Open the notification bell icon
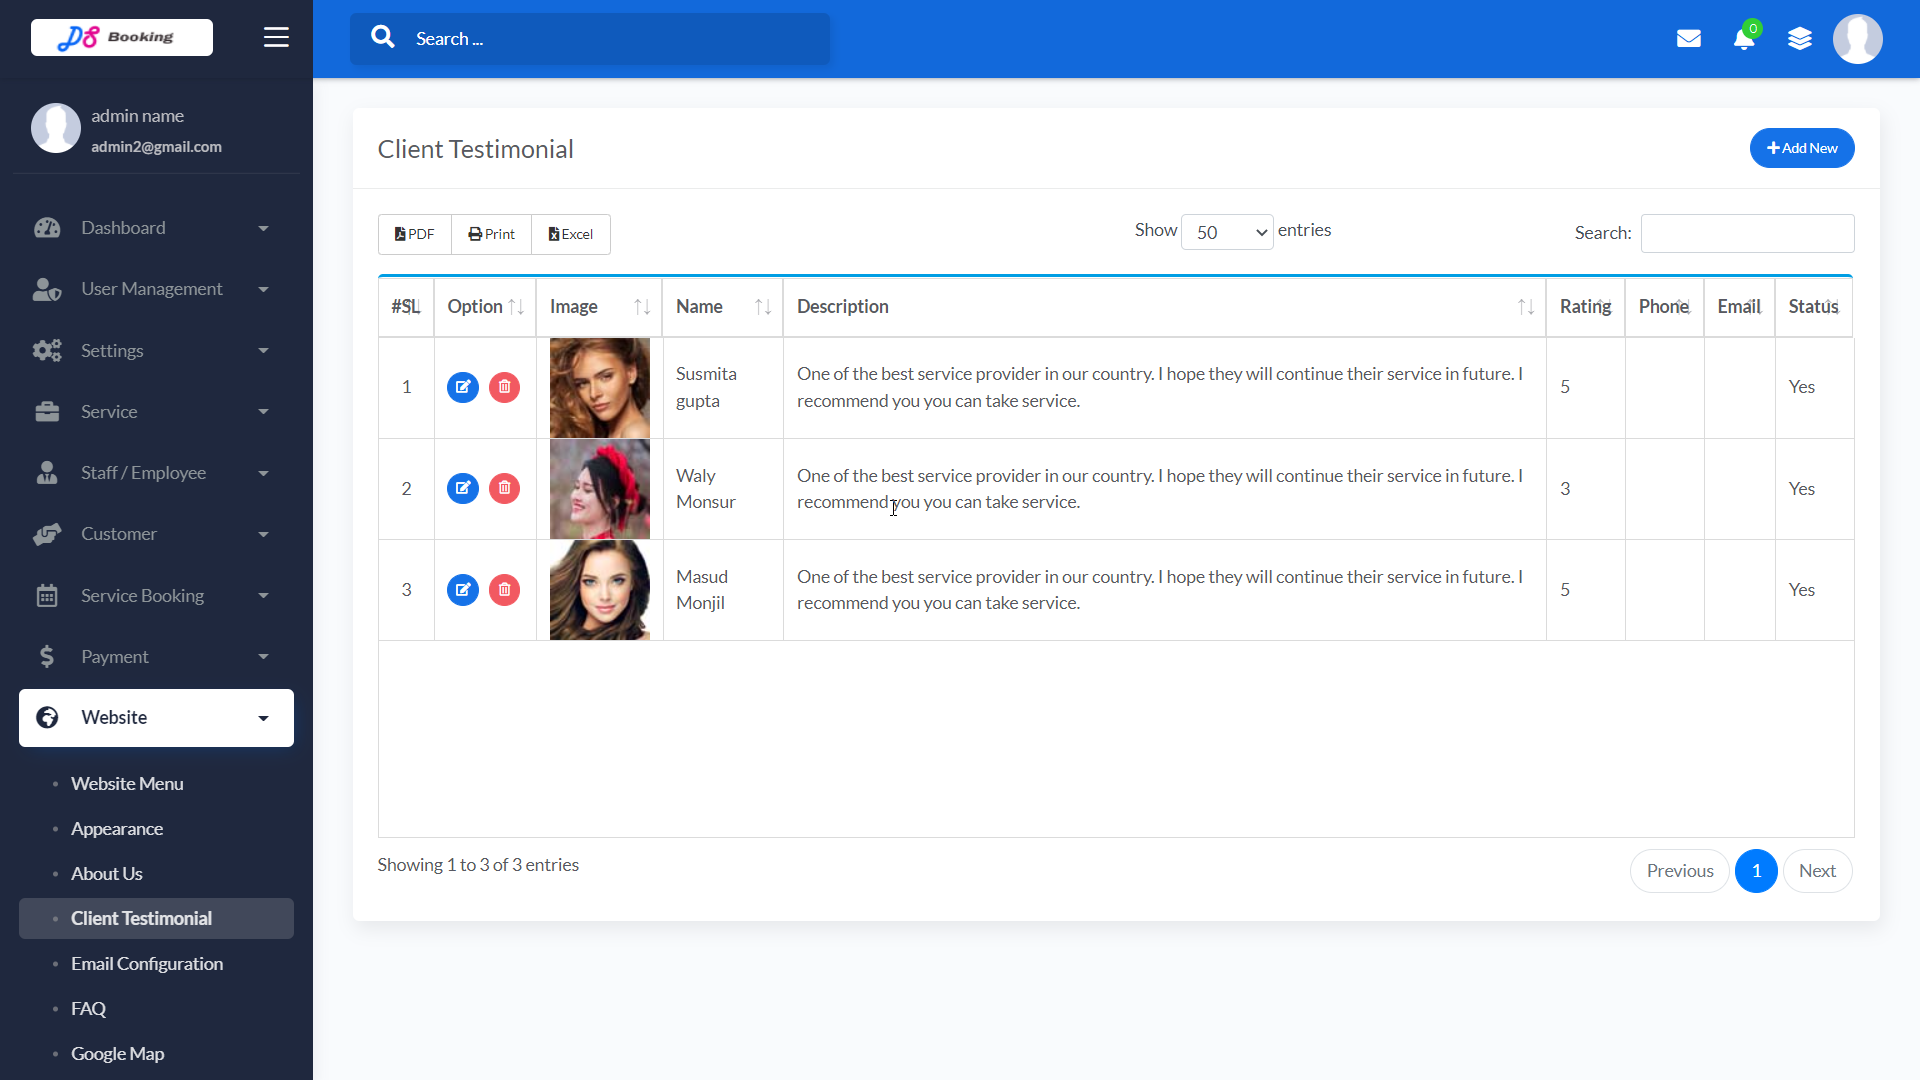 pyautogui.click(x=1744, y=39)
